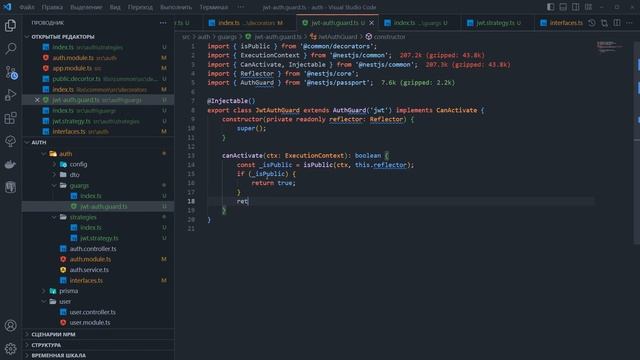640x360 pixels.
Task: Toggle the primary sidebar layout icon
Action: point(551,7)
